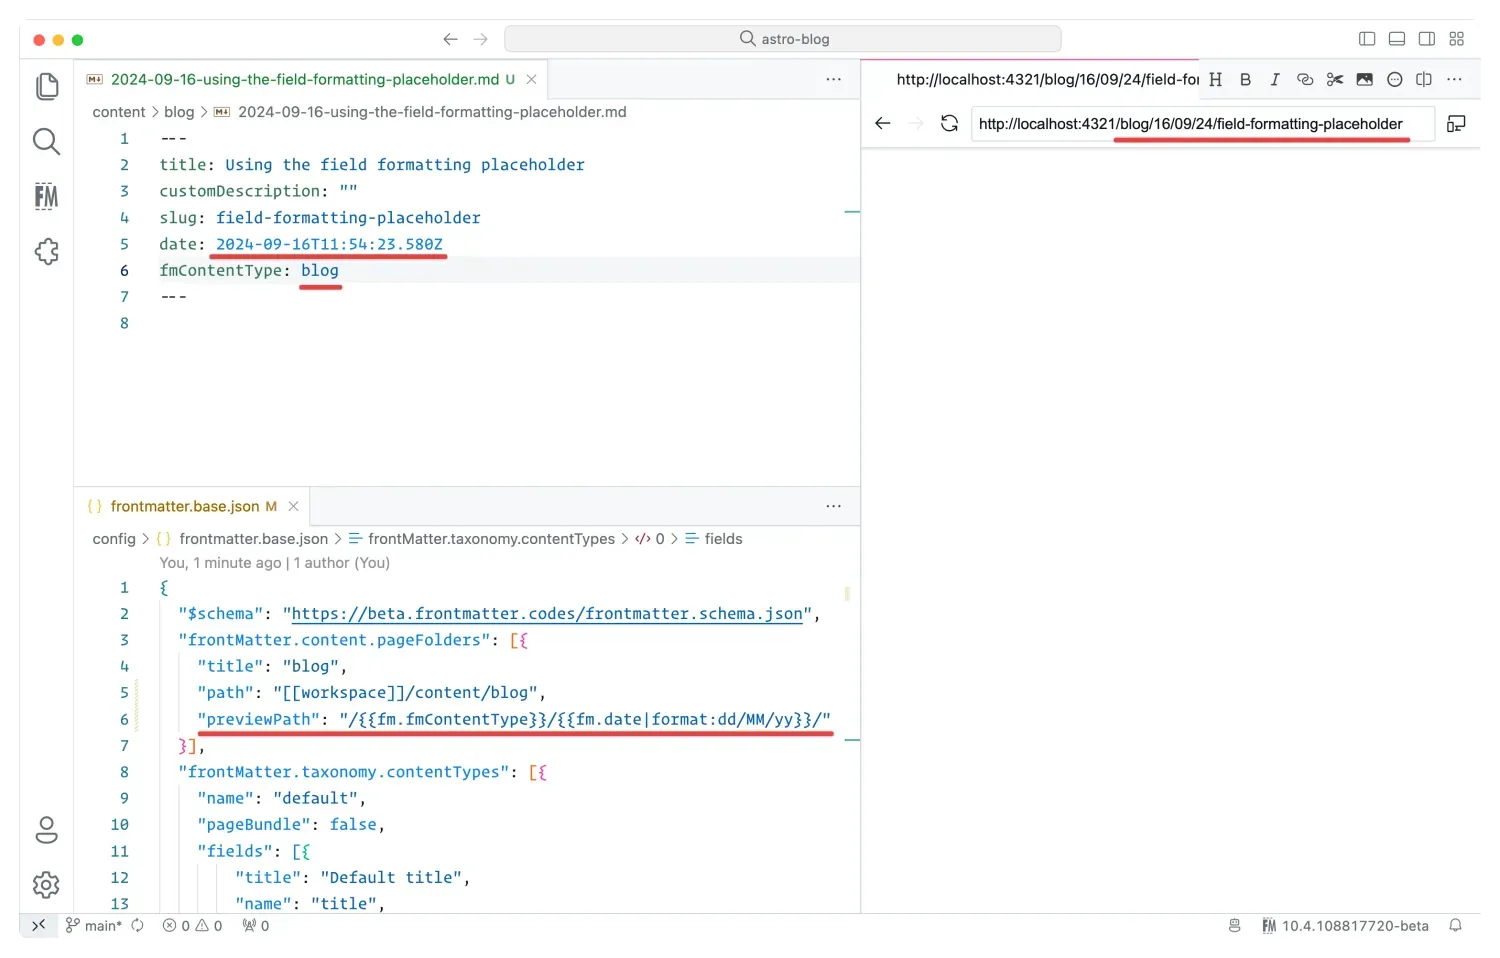The image size is (1500, 958).
Task: Open the Accounts menu icon
Action: [46, 830]
